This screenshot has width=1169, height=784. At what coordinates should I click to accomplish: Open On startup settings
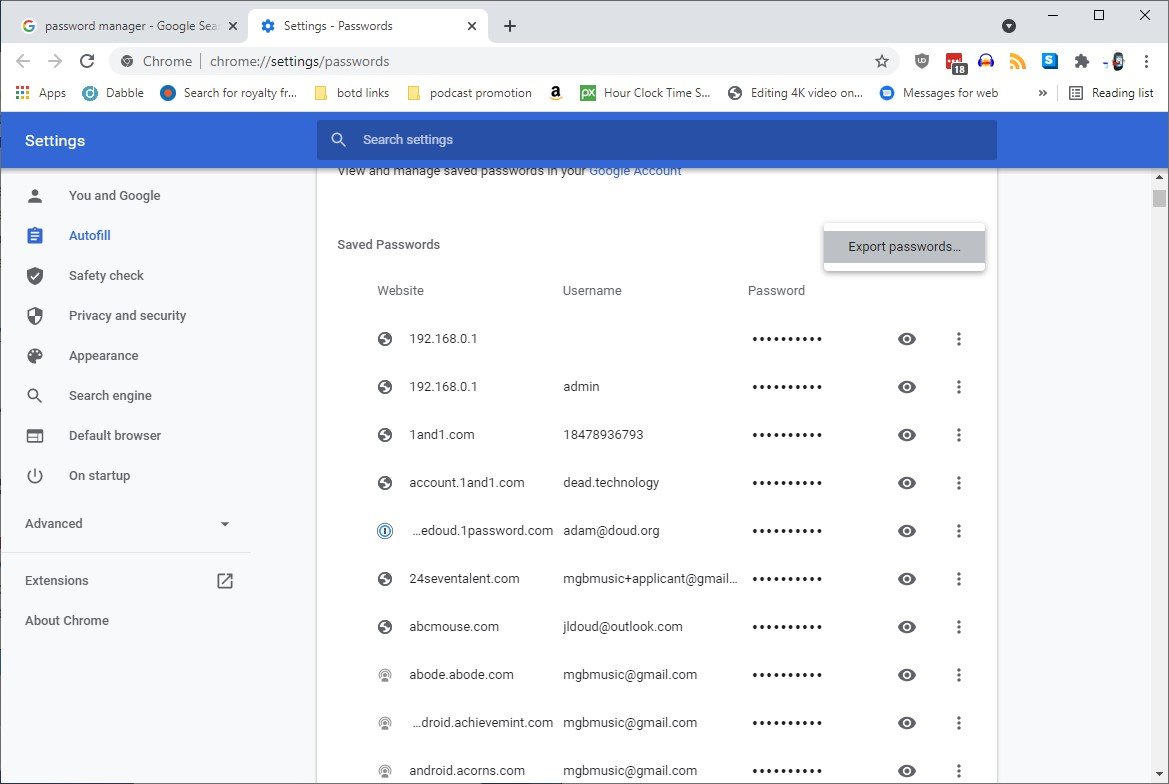99,475
